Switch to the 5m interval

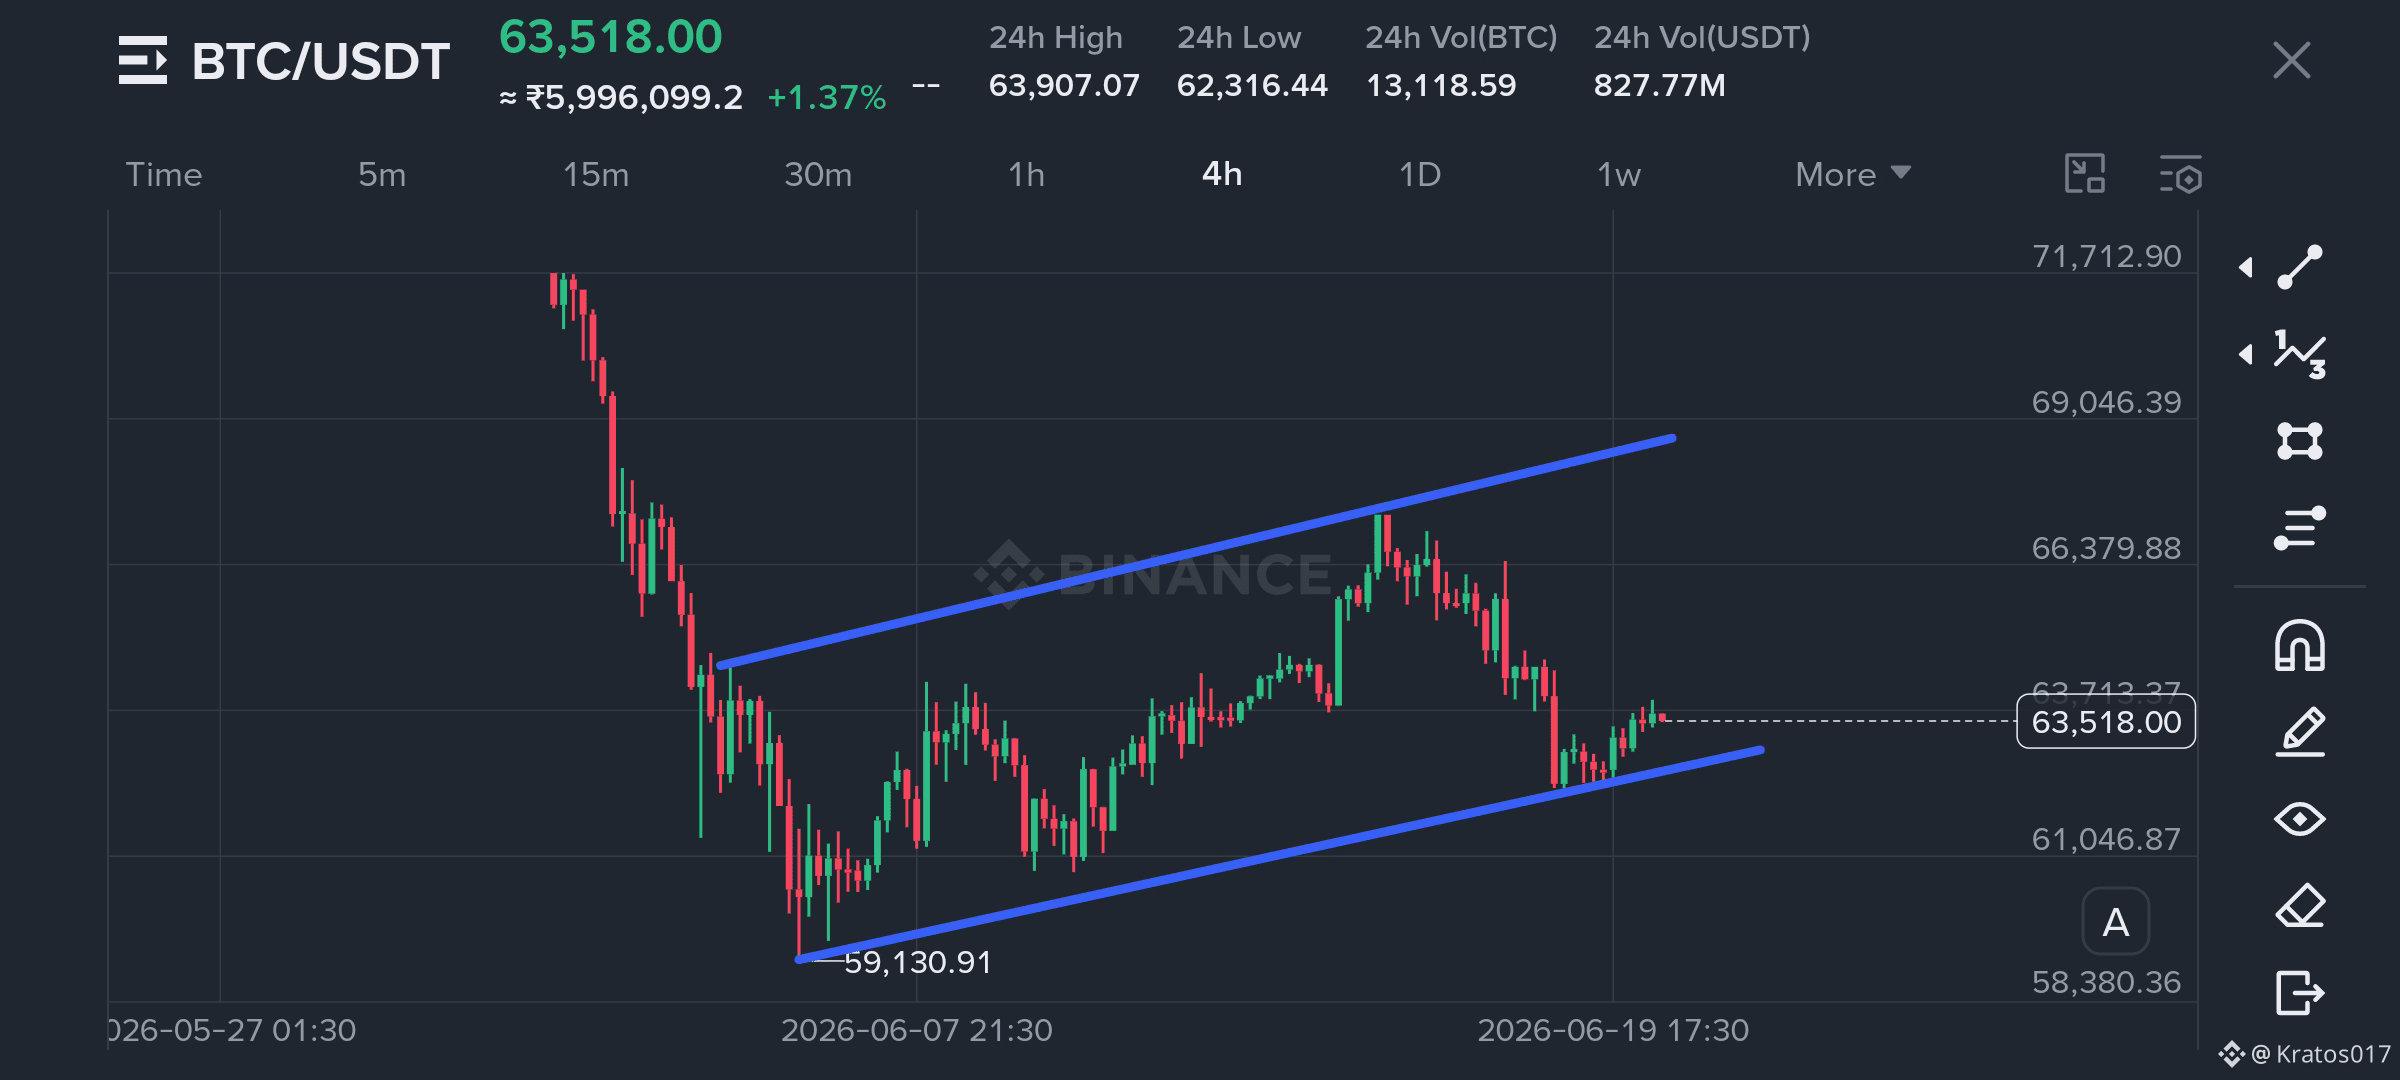(382, 174)
